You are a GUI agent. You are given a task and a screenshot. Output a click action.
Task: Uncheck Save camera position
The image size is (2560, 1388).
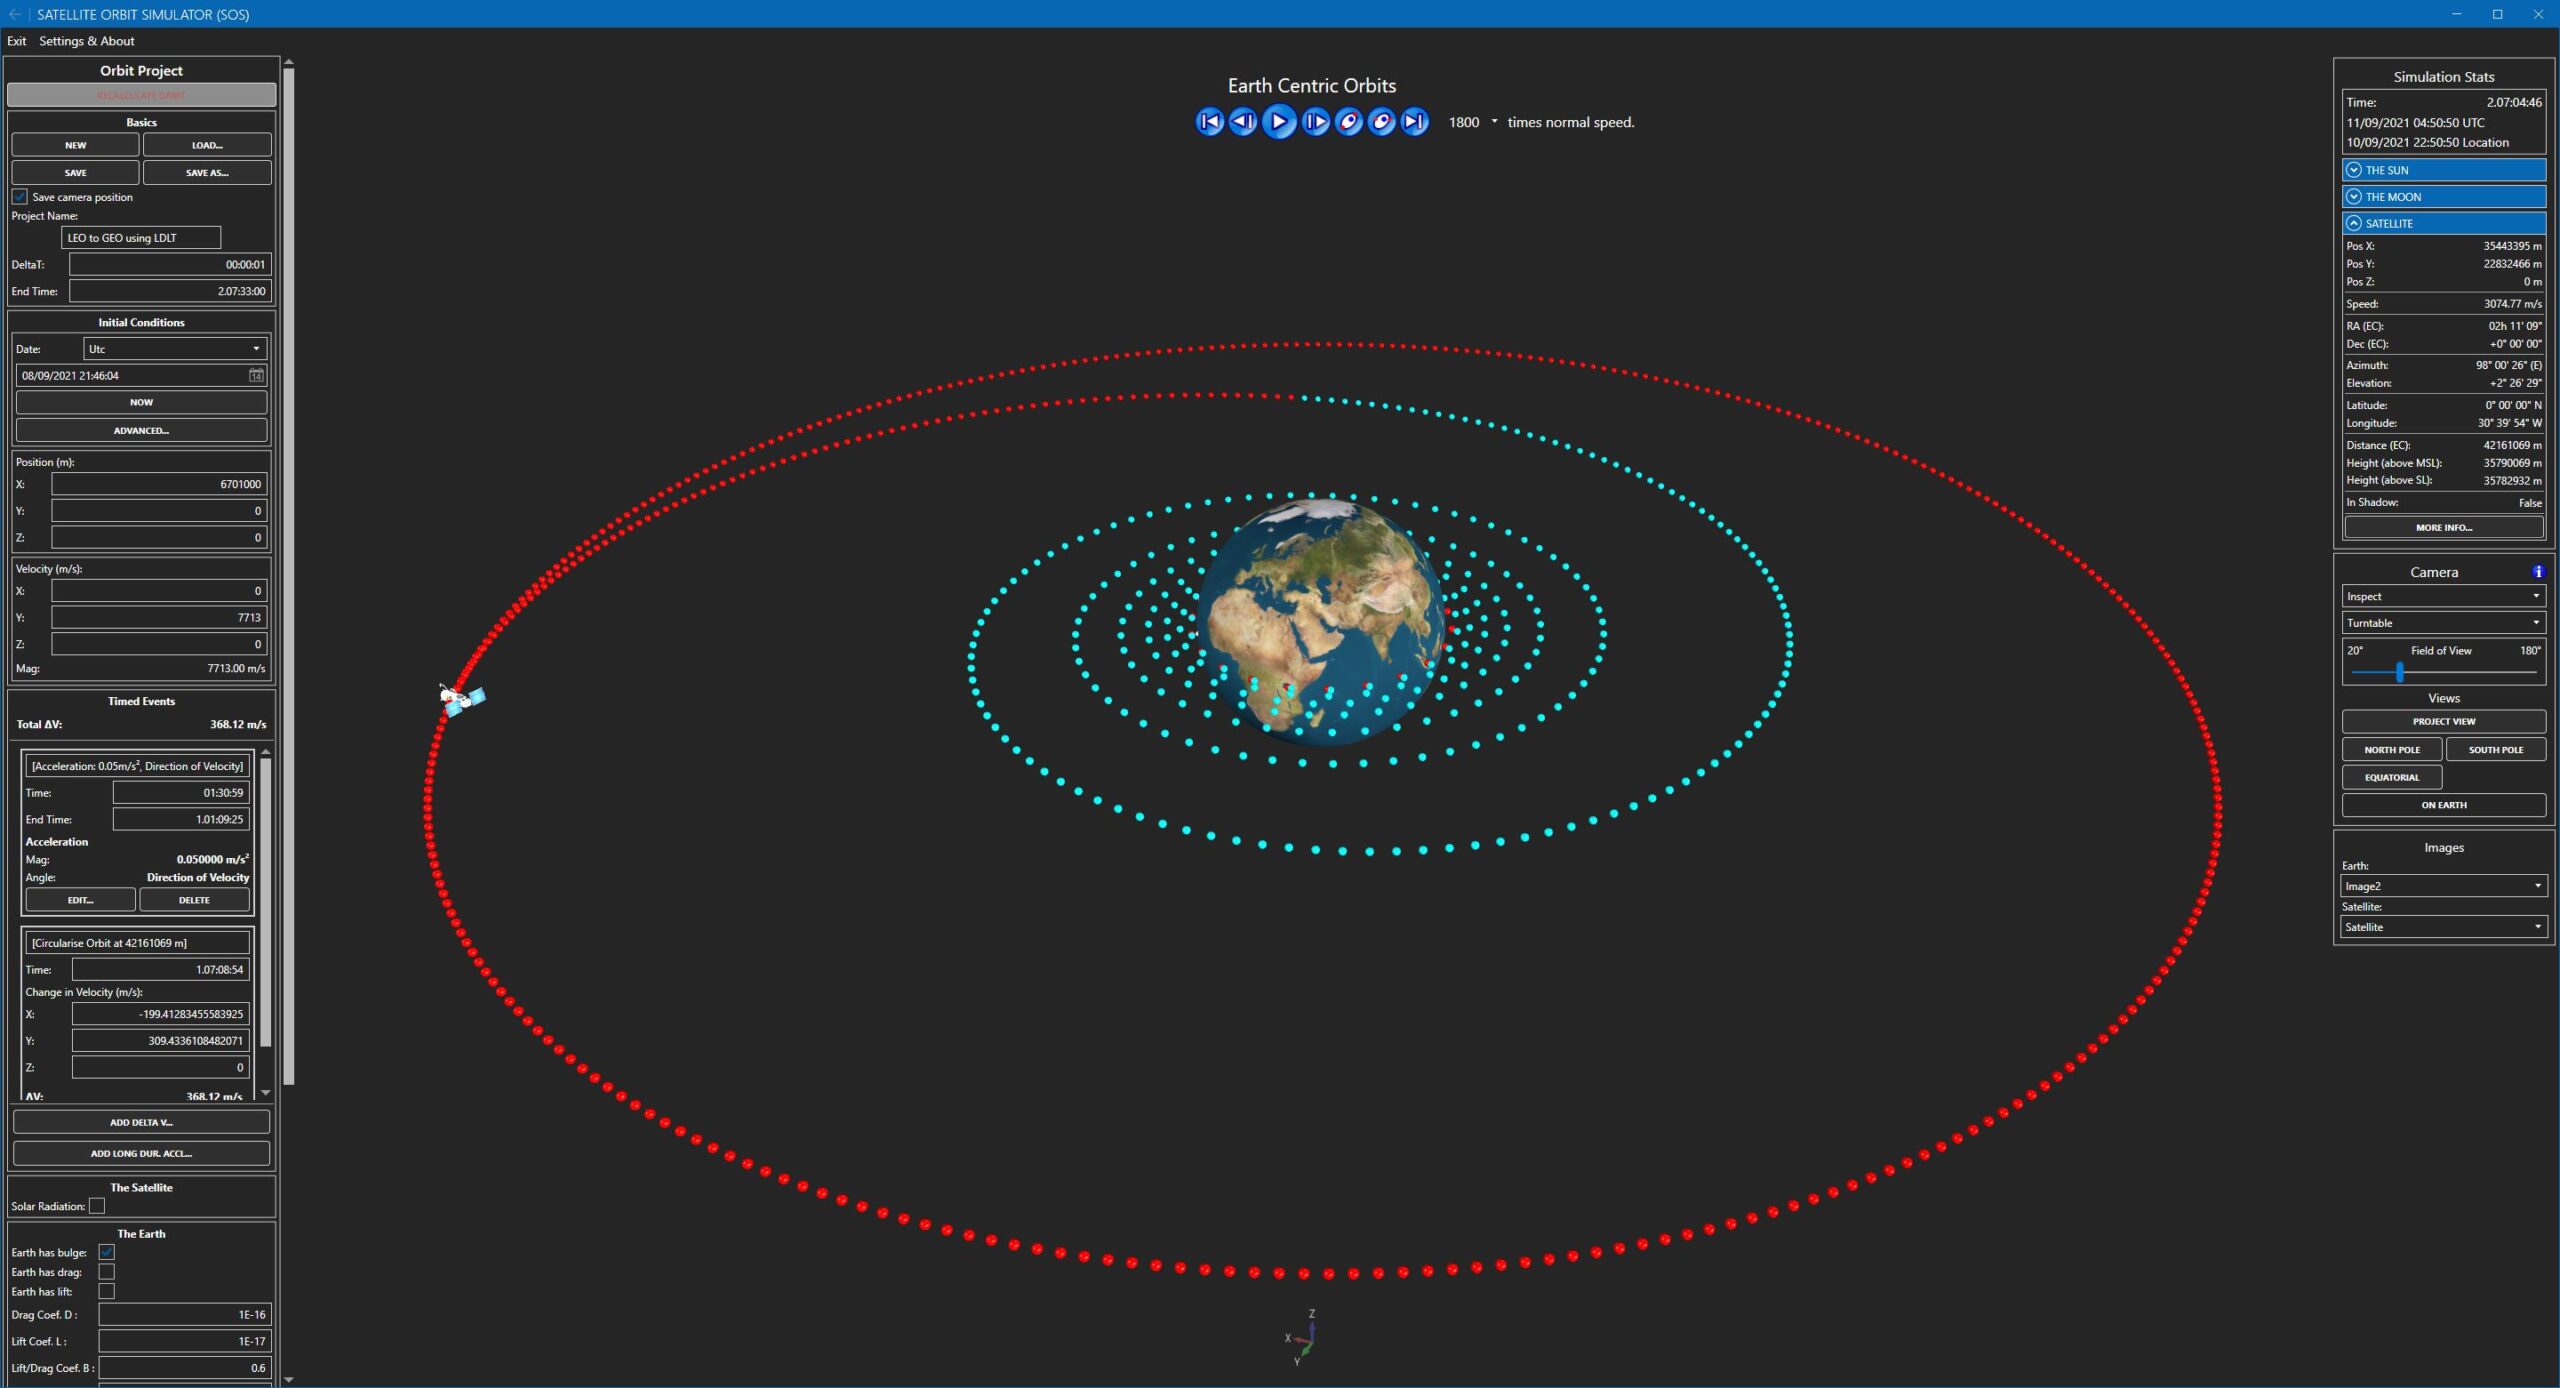19,197
